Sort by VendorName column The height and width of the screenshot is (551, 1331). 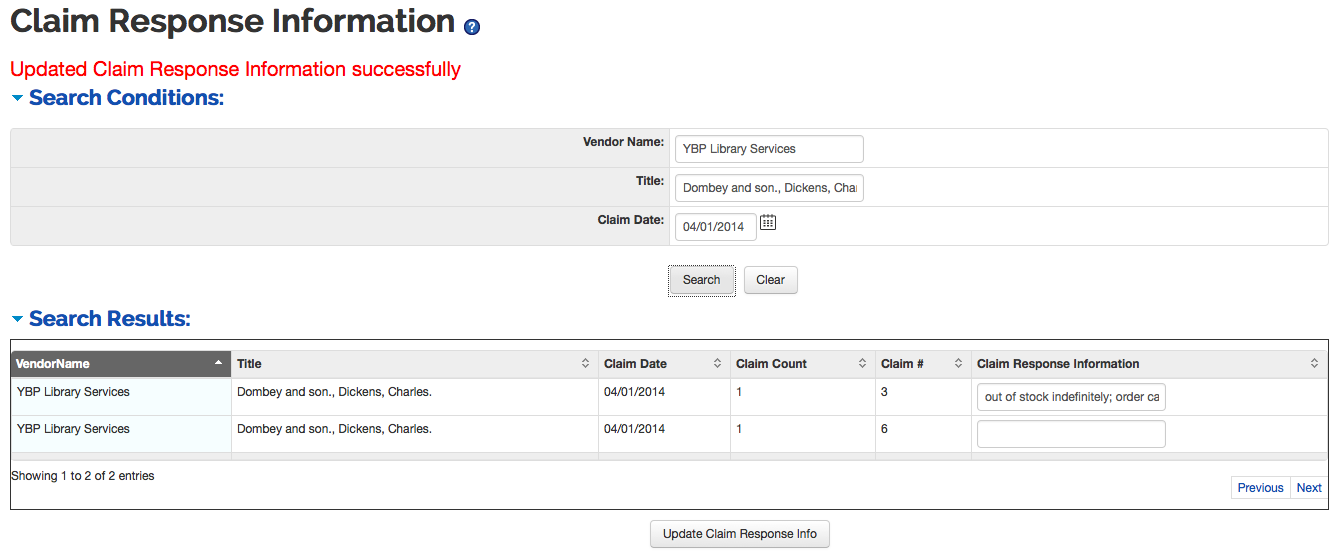coord(120,364)
